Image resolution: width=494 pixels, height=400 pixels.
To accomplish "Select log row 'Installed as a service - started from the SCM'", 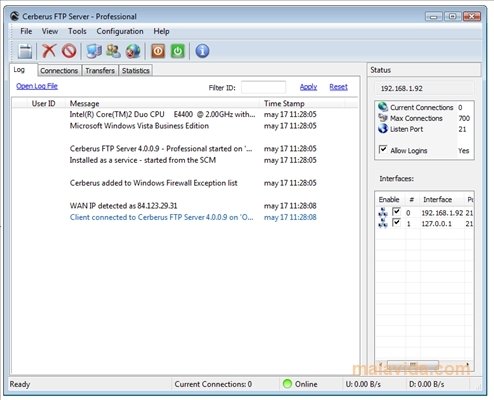I will click(x=185, y=160).
